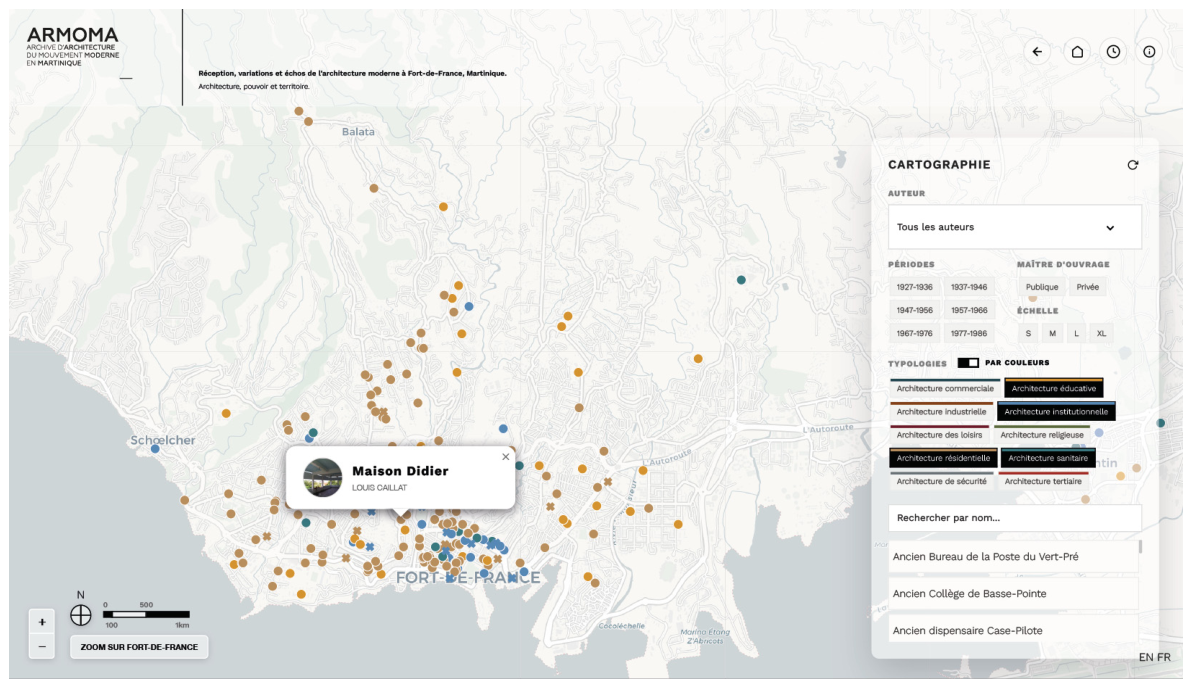Click the Zoom sur Fort-de-France button

139,647
